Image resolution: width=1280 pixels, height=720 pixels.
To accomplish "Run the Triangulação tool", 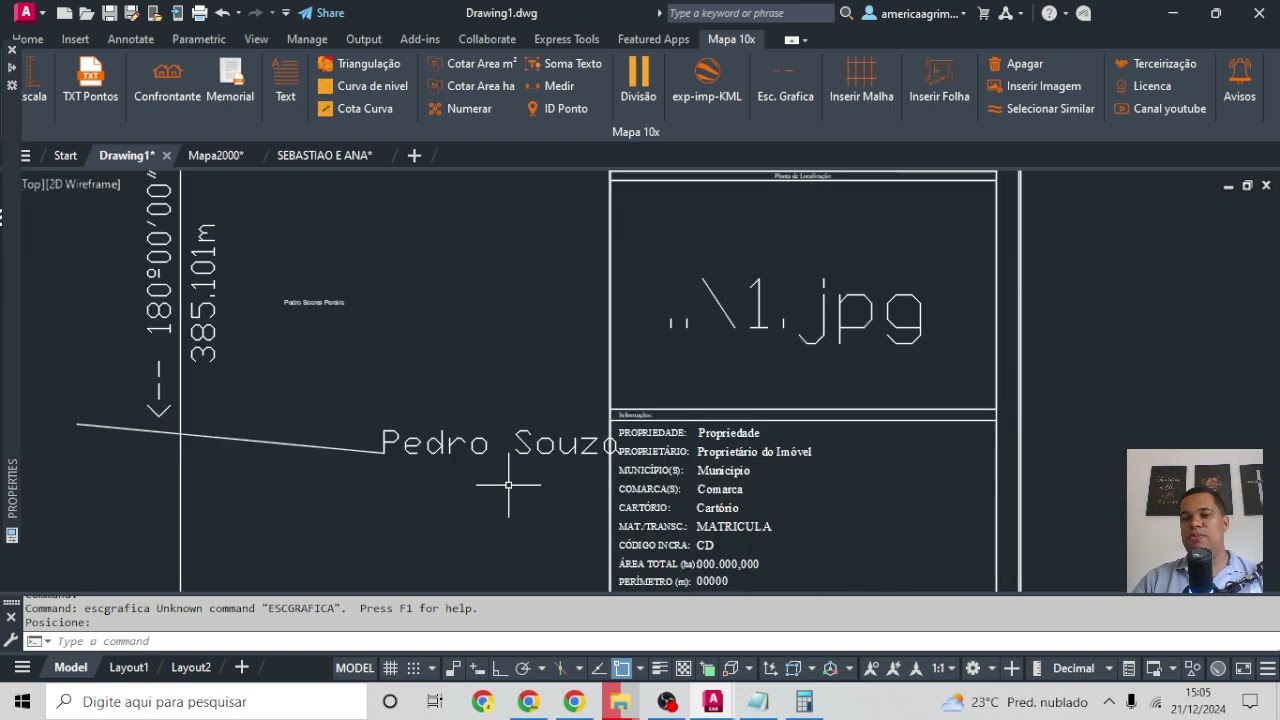I will (x=359, y=63).
